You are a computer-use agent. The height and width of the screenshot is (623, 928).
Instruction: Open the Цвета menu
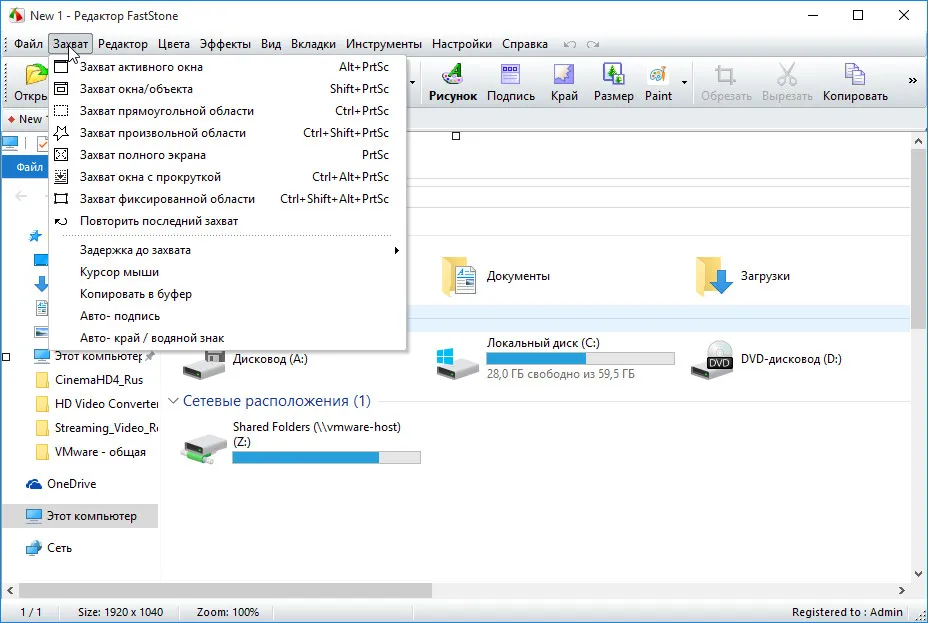tap(173, 44)
